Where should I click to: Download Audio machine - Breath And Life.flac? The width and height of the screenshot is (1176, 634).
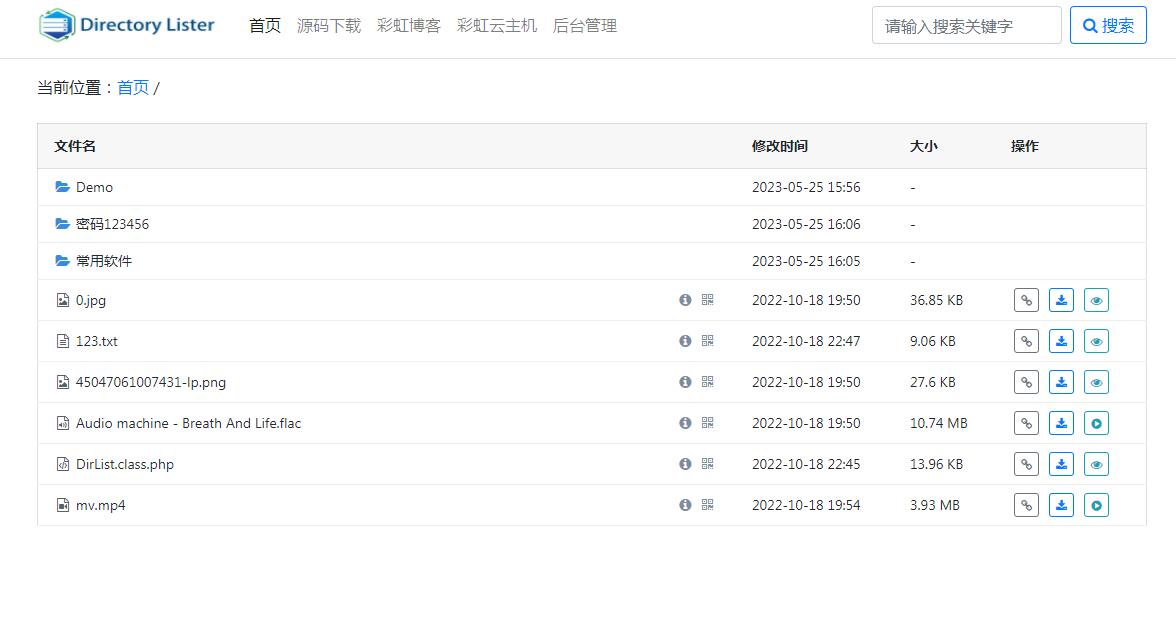coord(1061,422)
